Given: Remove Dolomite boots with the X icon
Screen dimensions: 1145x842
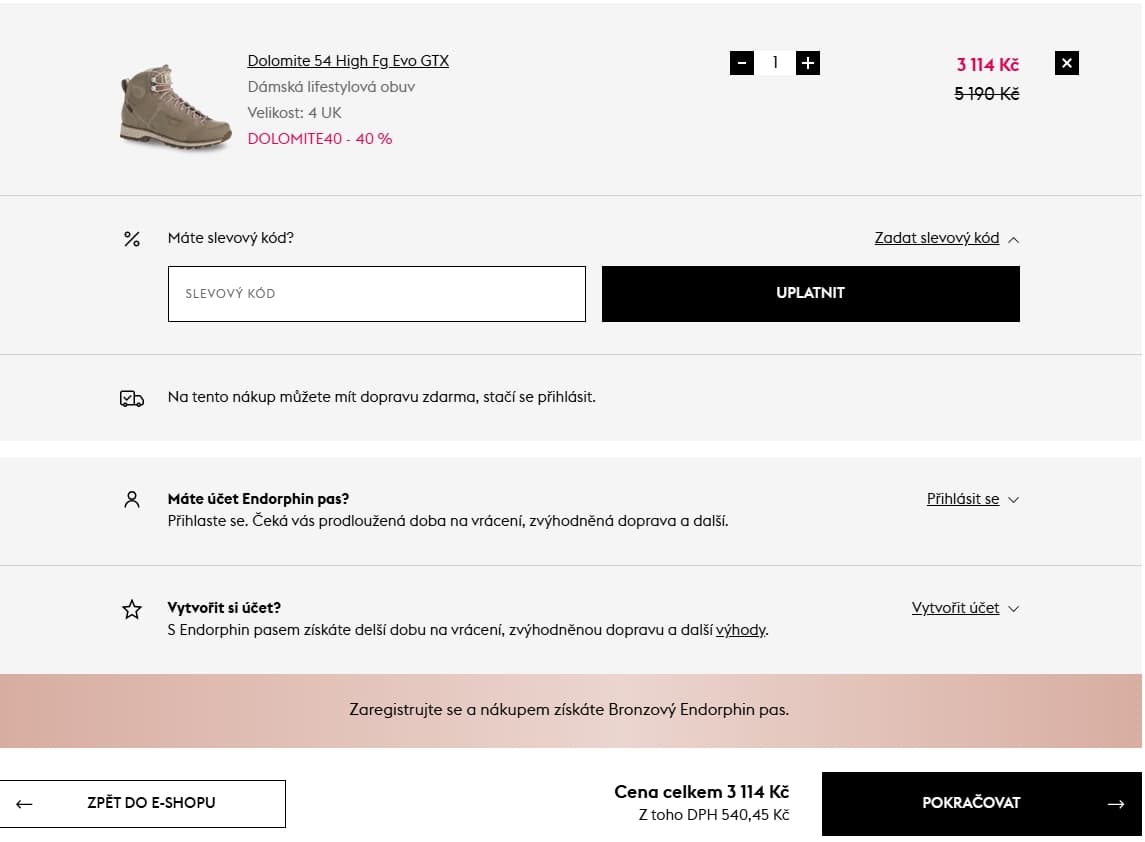Looking at the screenshot, I should click(1067, 63).
